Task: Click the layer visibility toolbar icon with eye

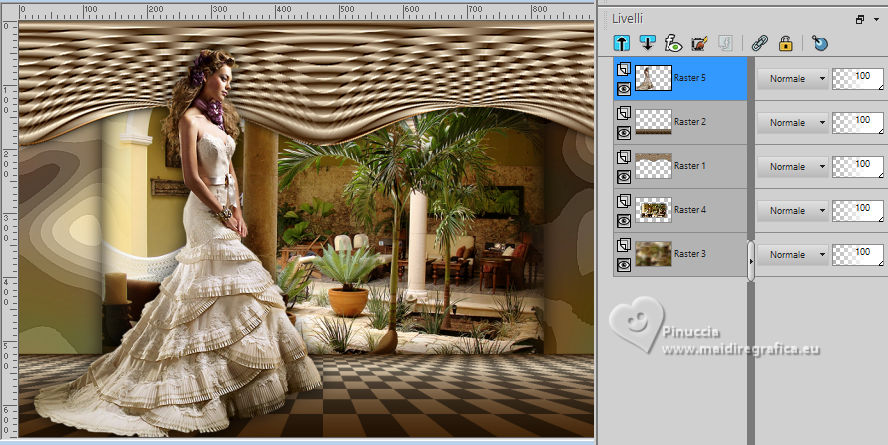Action: 673,43
